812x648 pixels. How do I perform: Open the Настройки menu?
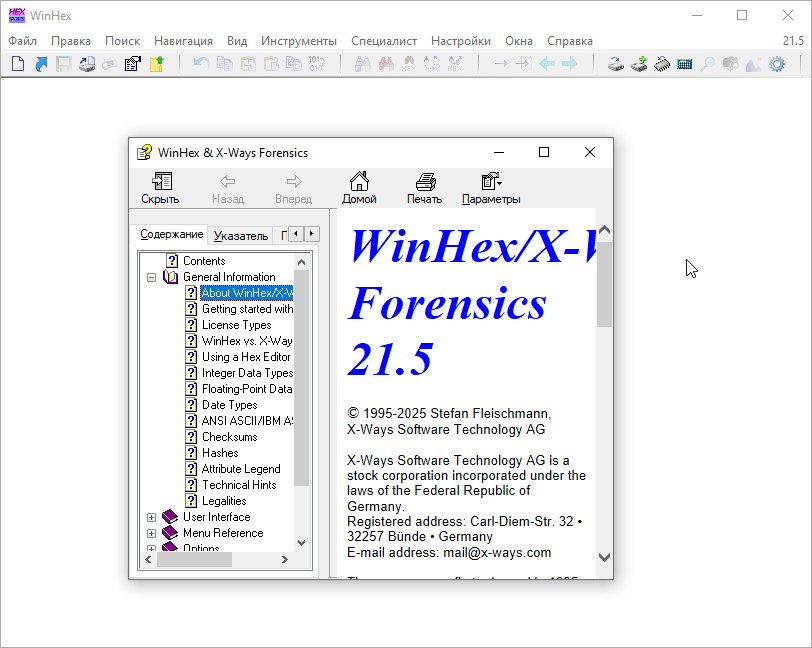(x=461, y=41)
